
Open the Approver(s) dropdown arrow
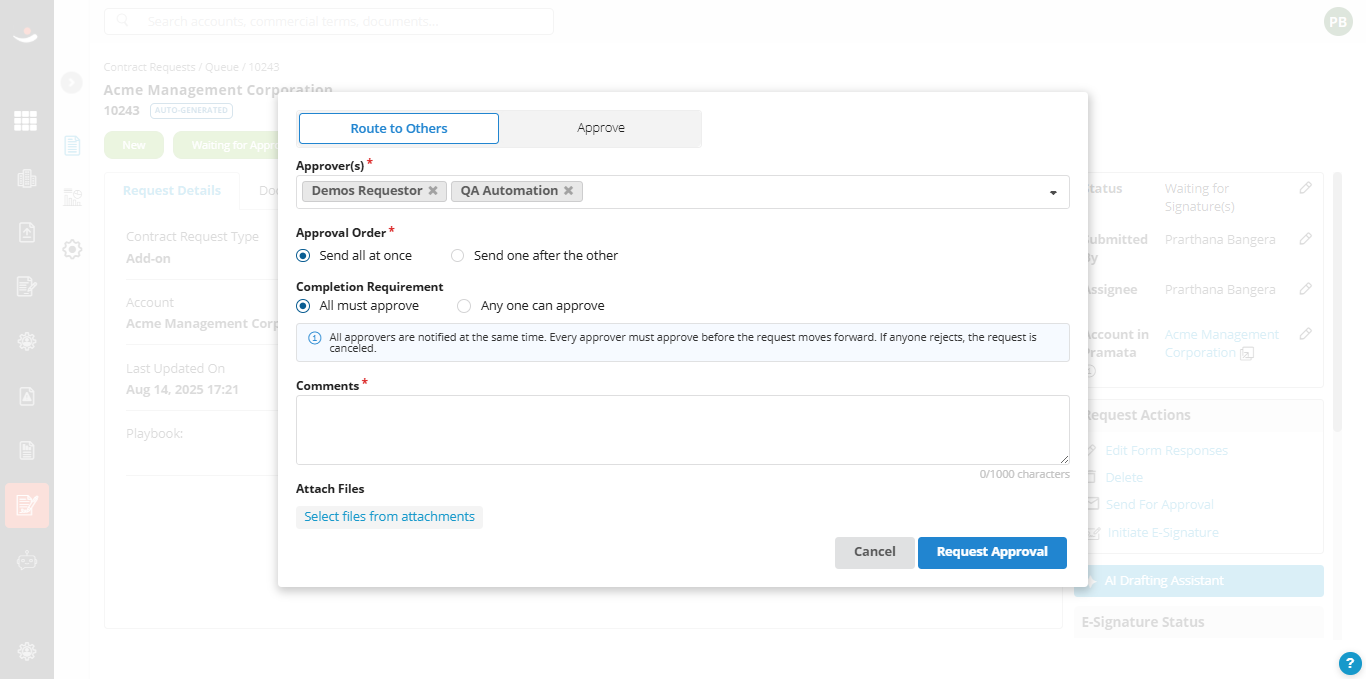[x=1053, y=193]
